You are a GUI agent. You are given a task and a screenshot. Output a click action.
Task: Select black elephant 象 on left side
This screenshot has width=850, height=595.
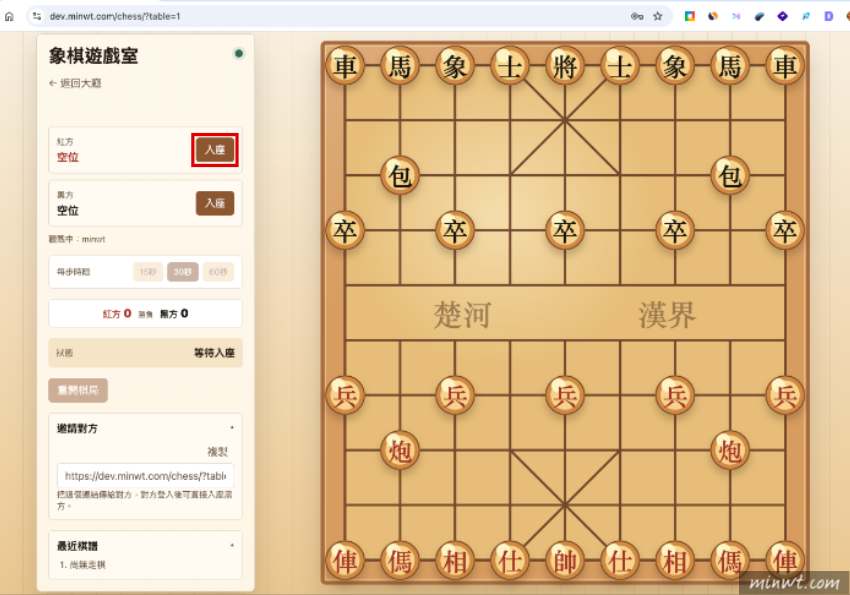click(x=455, y=66)
